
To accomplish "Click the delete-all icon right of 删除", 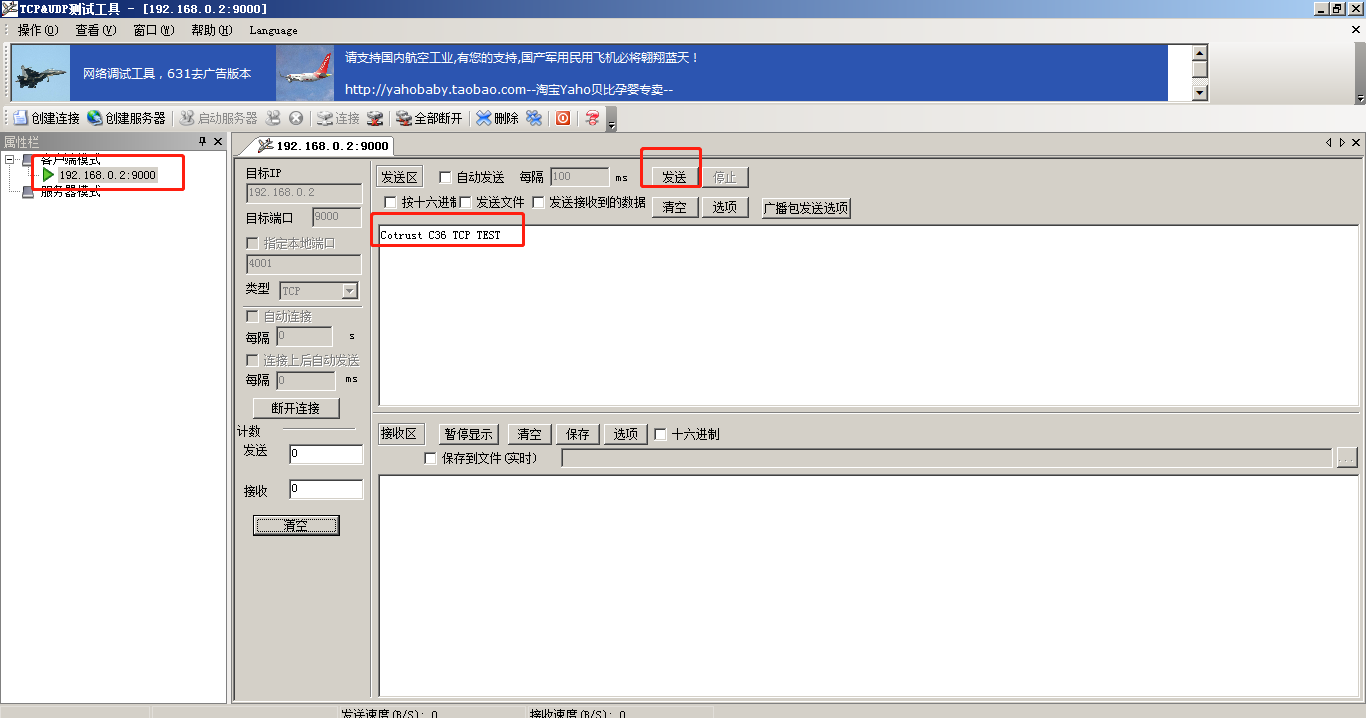I will point(534,118).
